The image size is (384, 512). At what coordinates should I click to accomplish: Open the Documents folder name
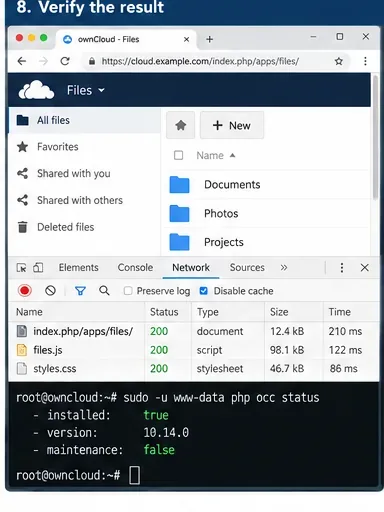[x=232, y=184]
